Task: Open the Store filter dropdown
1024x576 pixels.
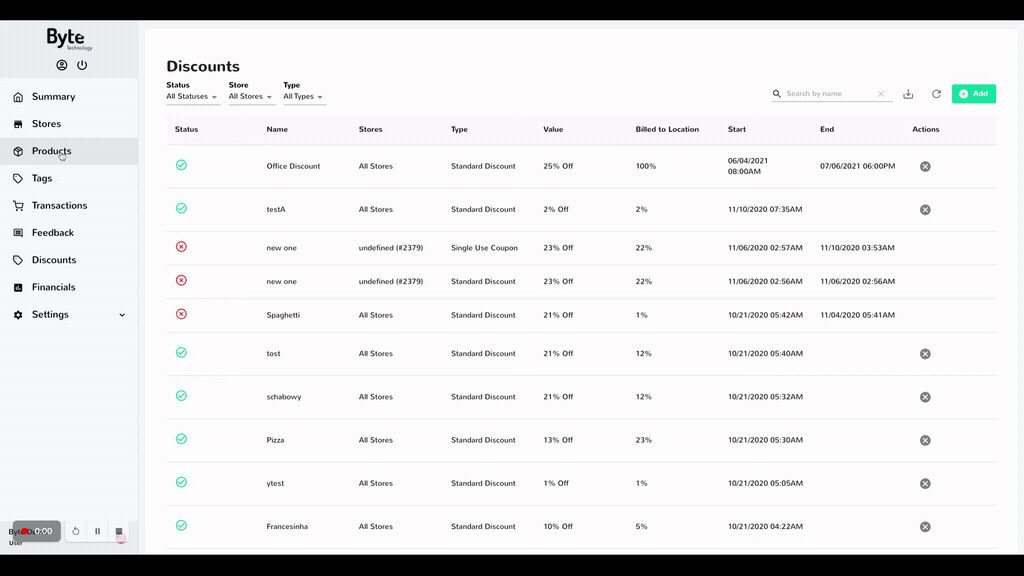Action: tap(250, 97)
